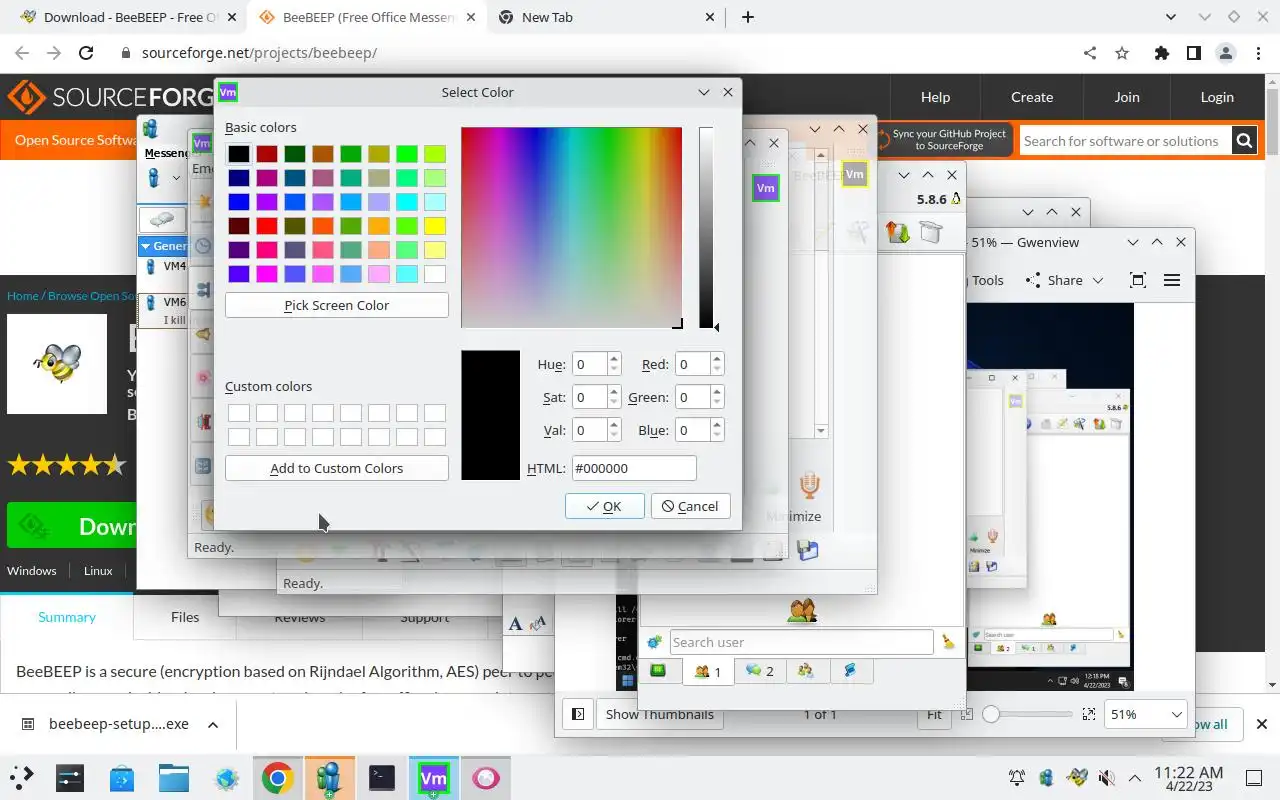Confirm the color with OK
Image resolution: width=1280 pixels, height=800 pixels.
tap(604, 506)
